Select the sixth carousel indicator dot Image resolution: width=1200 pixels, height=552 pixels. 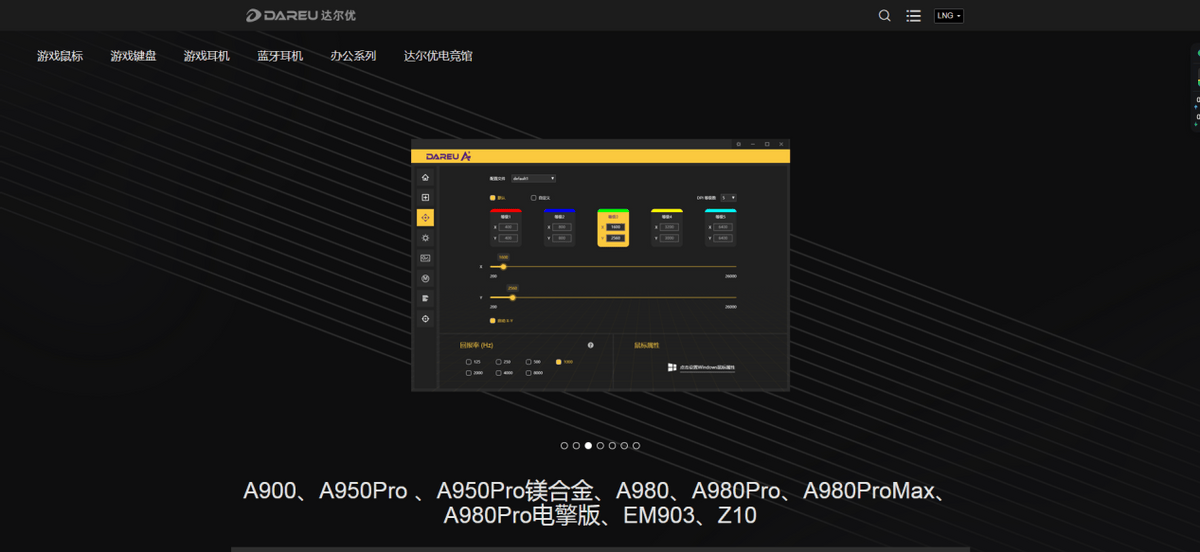[x=624, y=446]
